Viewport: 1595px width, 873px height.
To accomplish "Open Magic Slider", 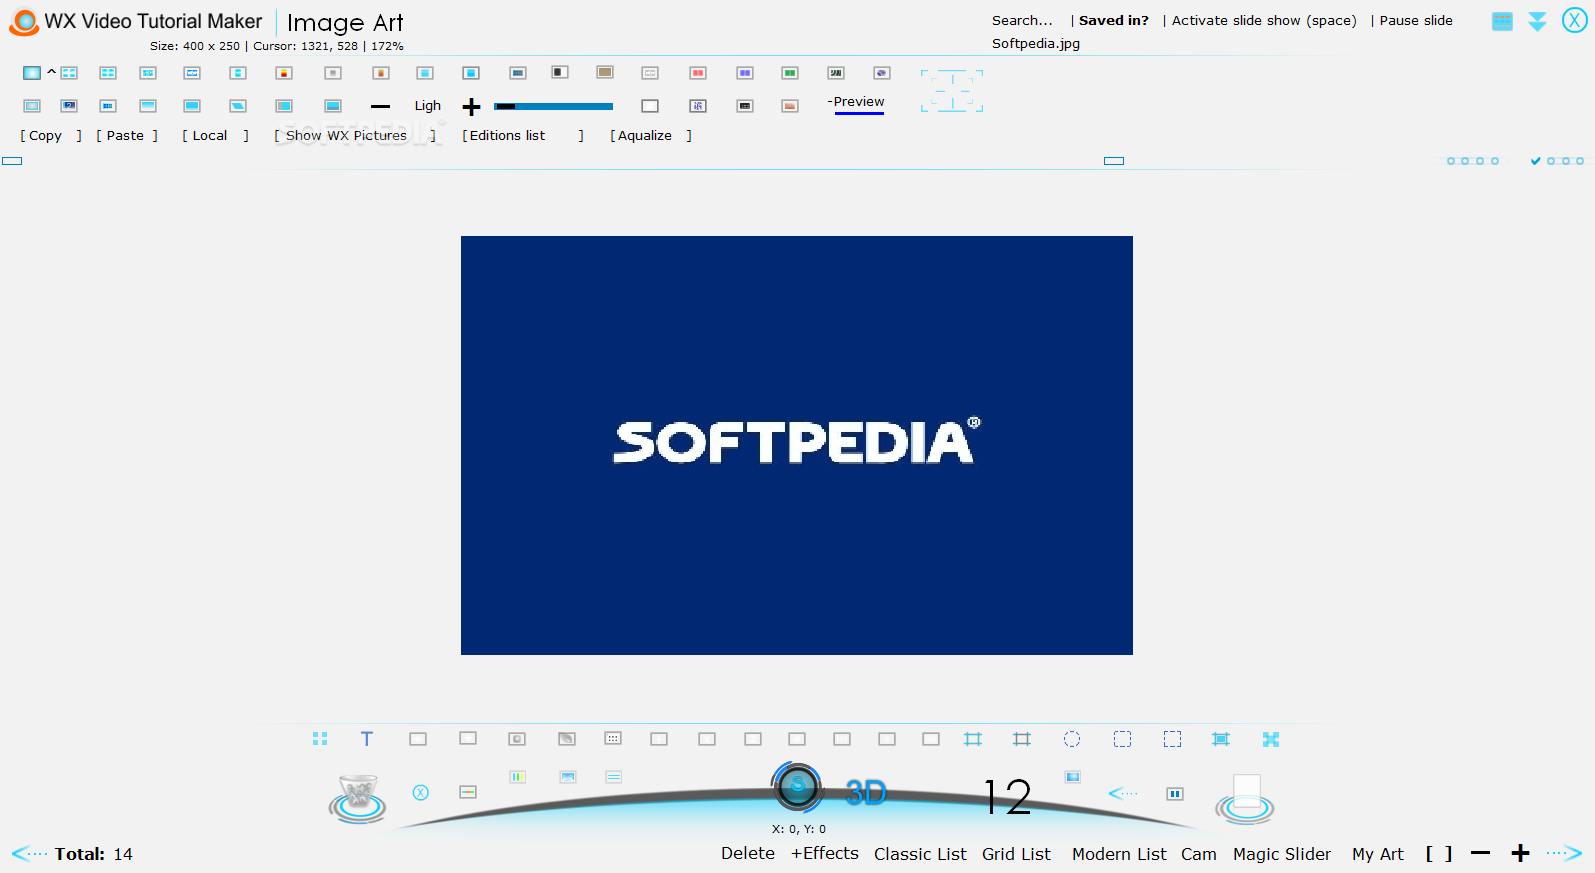I will click(1282, 854).
